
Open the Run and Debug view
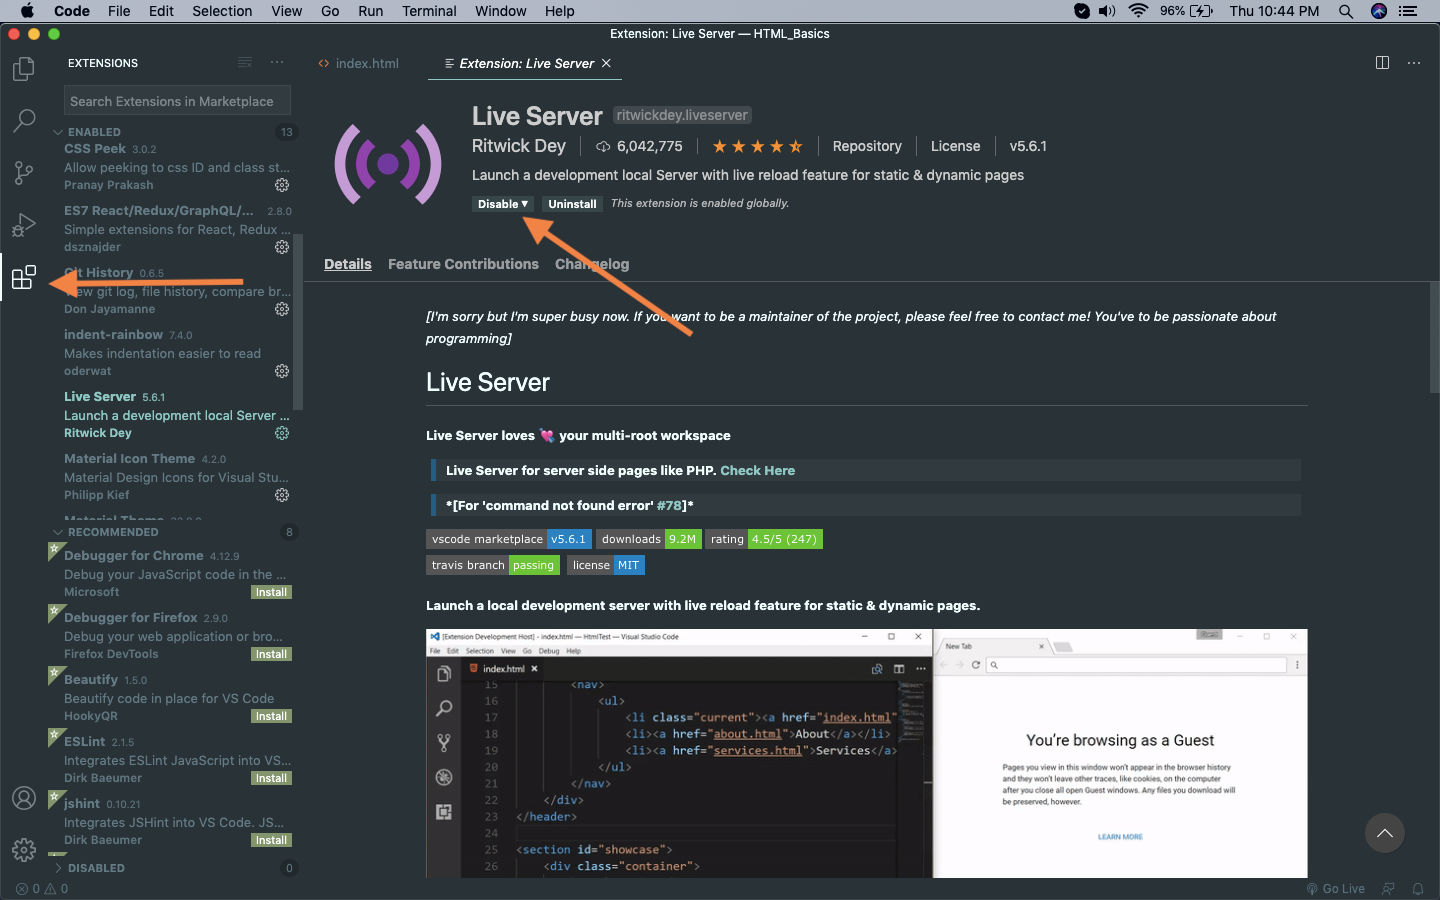23,225
